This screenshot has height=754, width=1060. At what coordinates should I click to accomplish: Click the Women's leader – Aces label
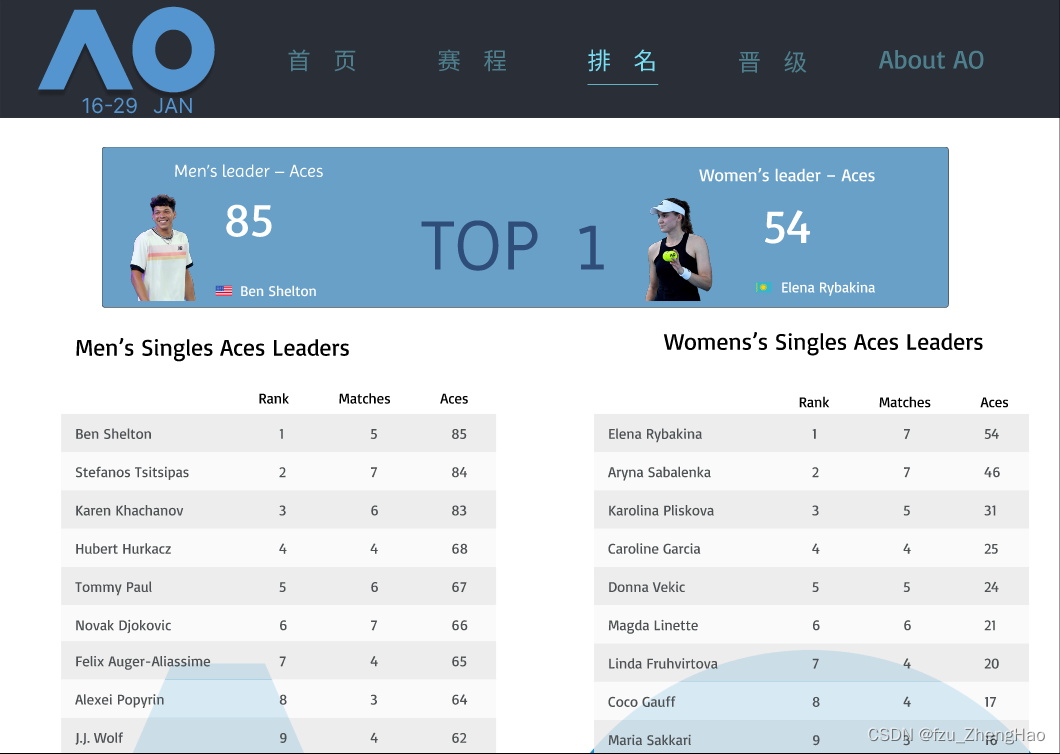(787, 176)
